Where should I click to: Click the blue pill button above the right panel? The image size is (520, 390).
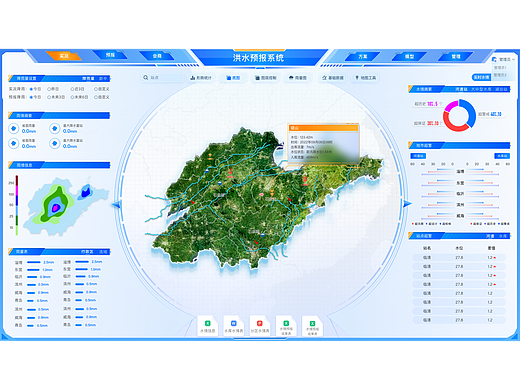tap(481, 77)
